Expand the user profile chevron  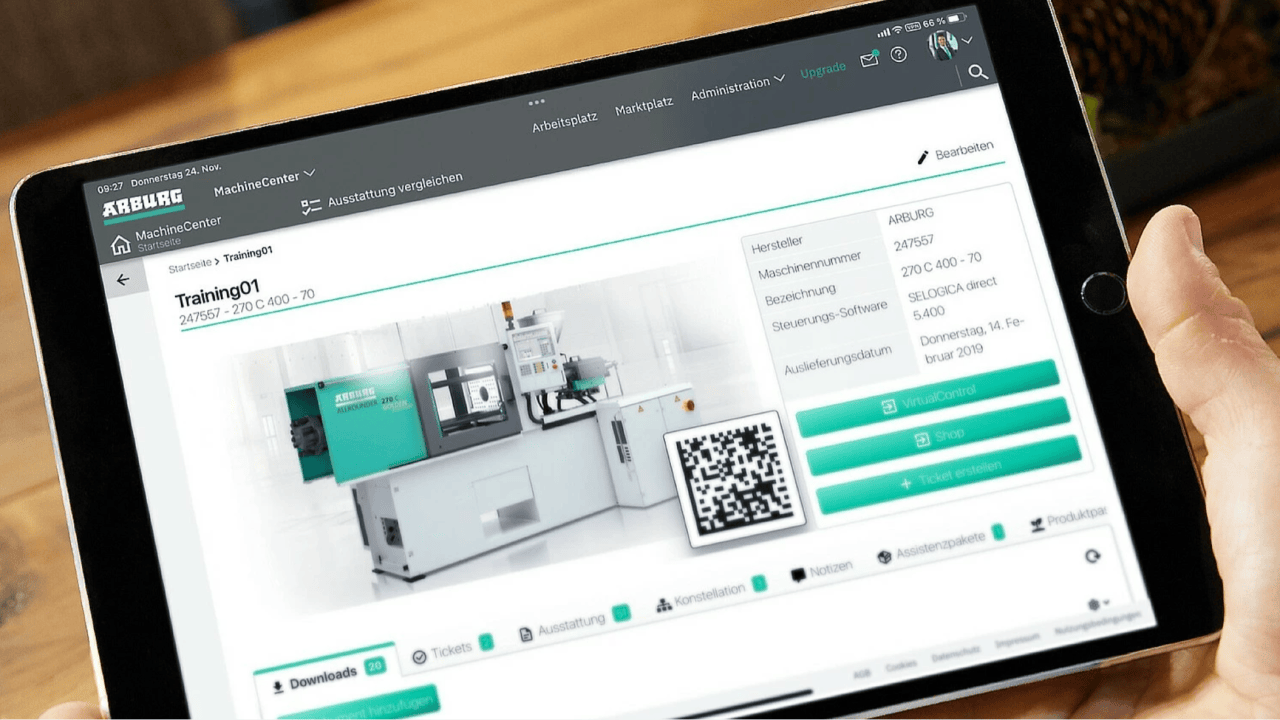coord(967,40)
